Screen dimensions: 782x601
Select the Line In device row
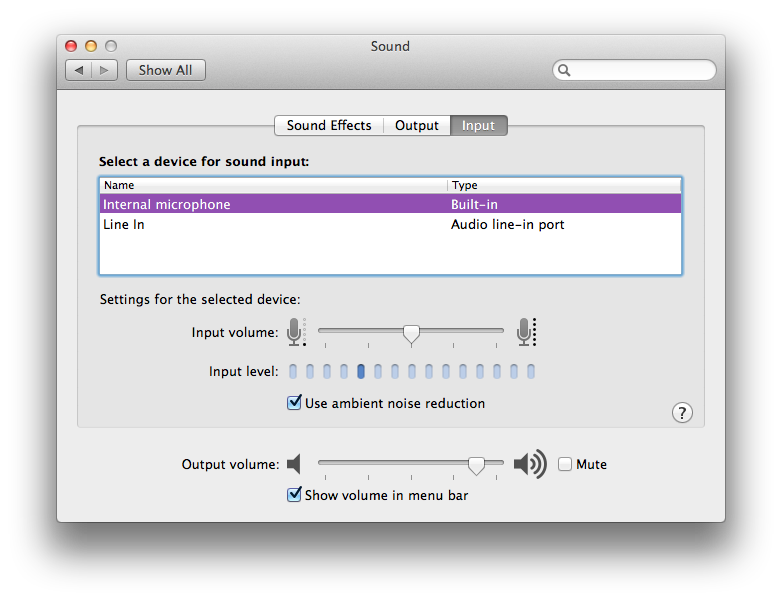pyautogui.click(x=391, y=224)
